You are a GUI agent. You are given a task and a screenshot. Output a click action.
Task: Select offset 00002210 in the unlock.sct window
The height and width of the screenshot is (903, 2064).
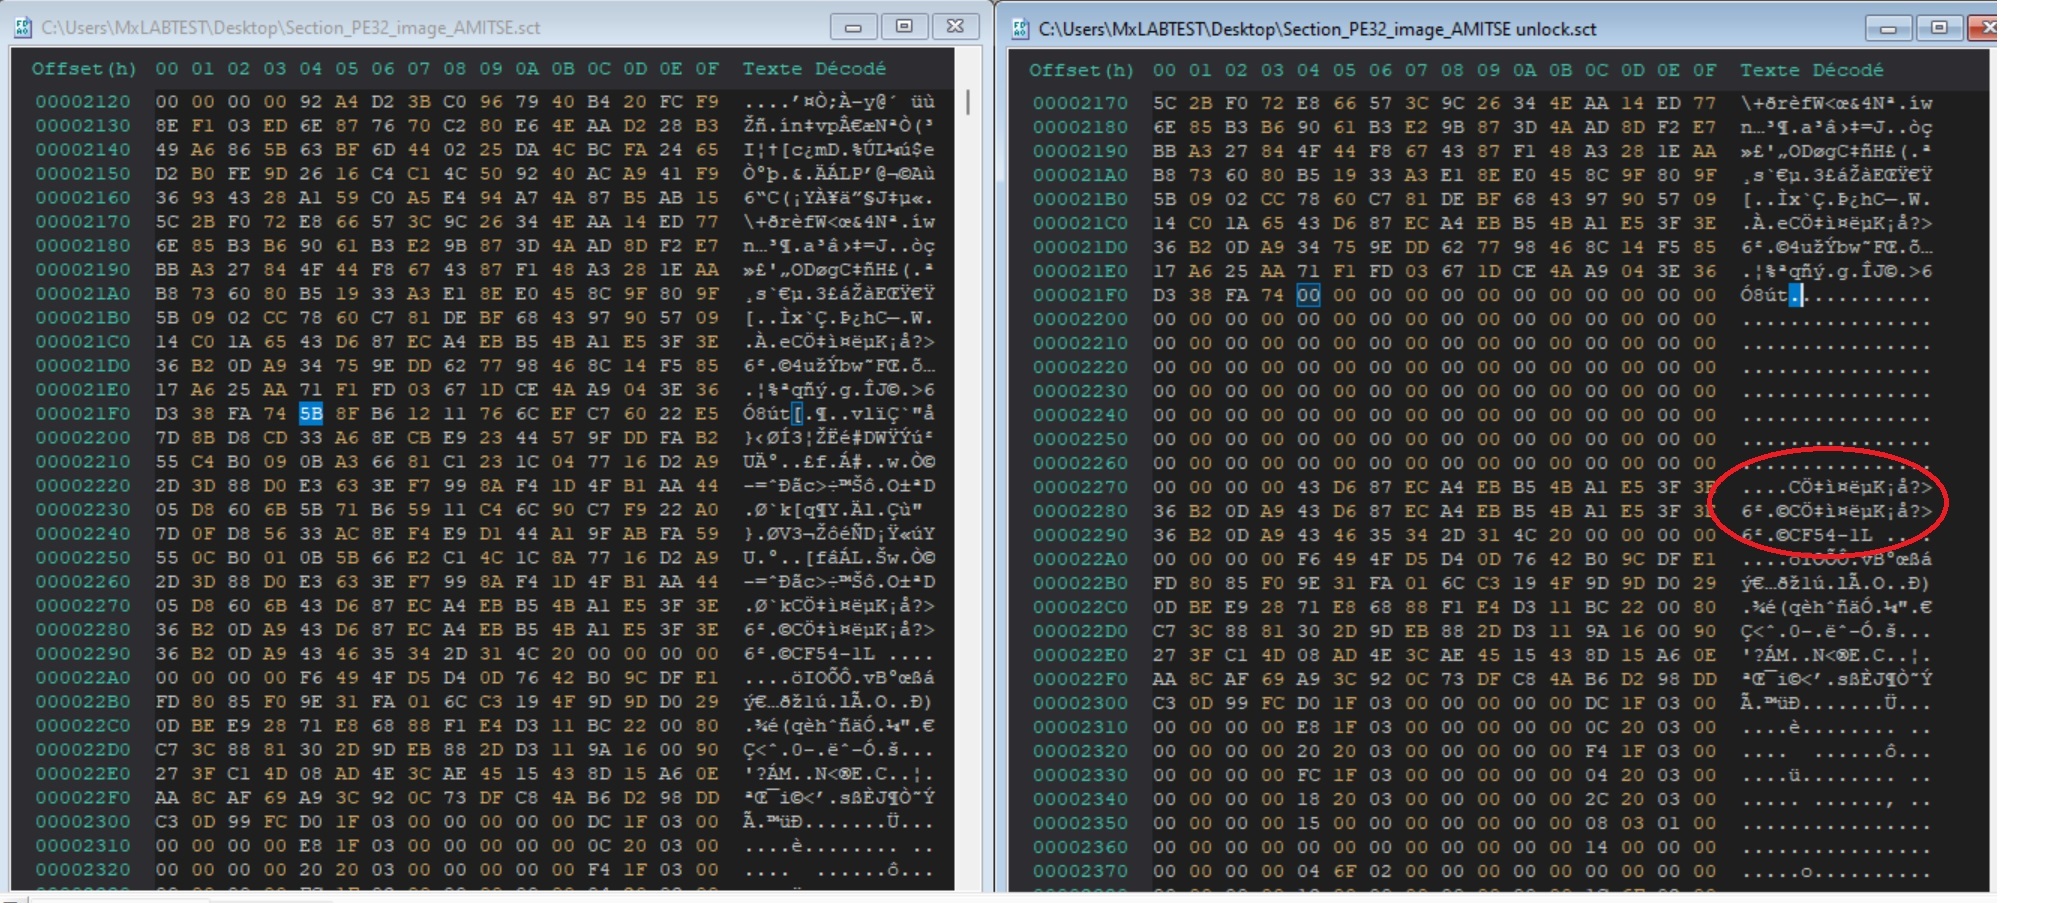(1080, 343)
